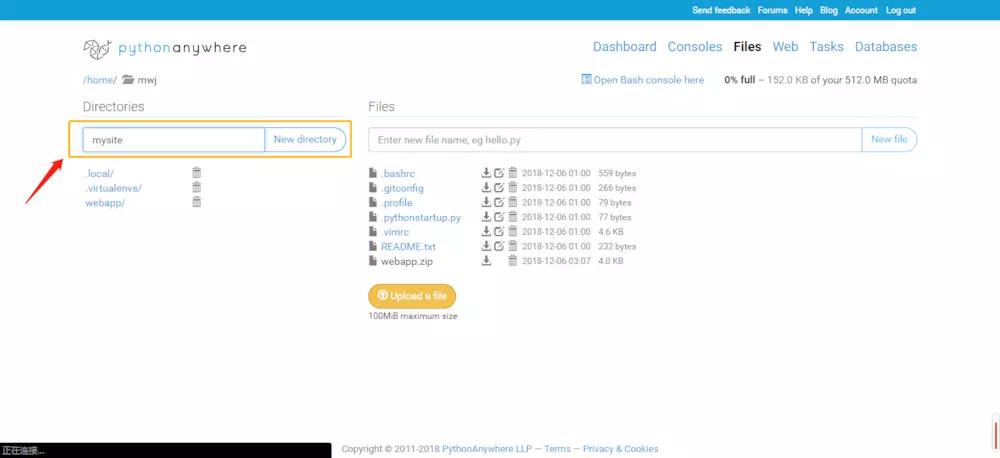Download the webapp.zip file

pos(486,260)
